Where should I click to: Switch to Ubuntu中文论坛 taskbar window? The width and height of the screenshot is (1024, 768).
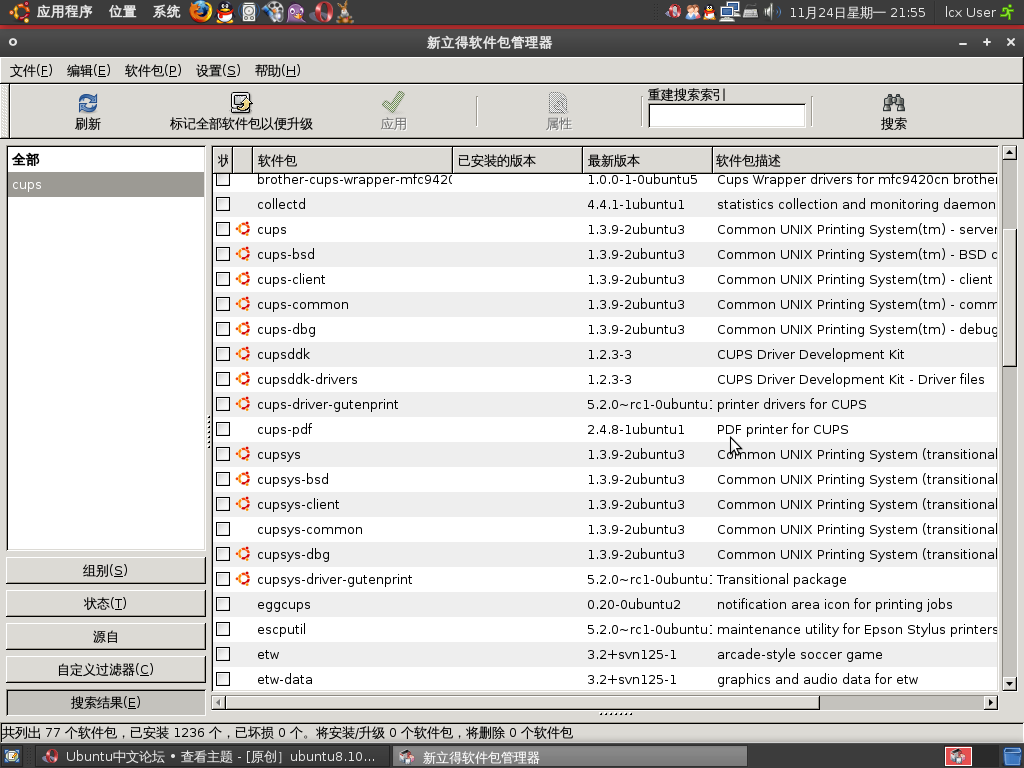tap(210, 757)
